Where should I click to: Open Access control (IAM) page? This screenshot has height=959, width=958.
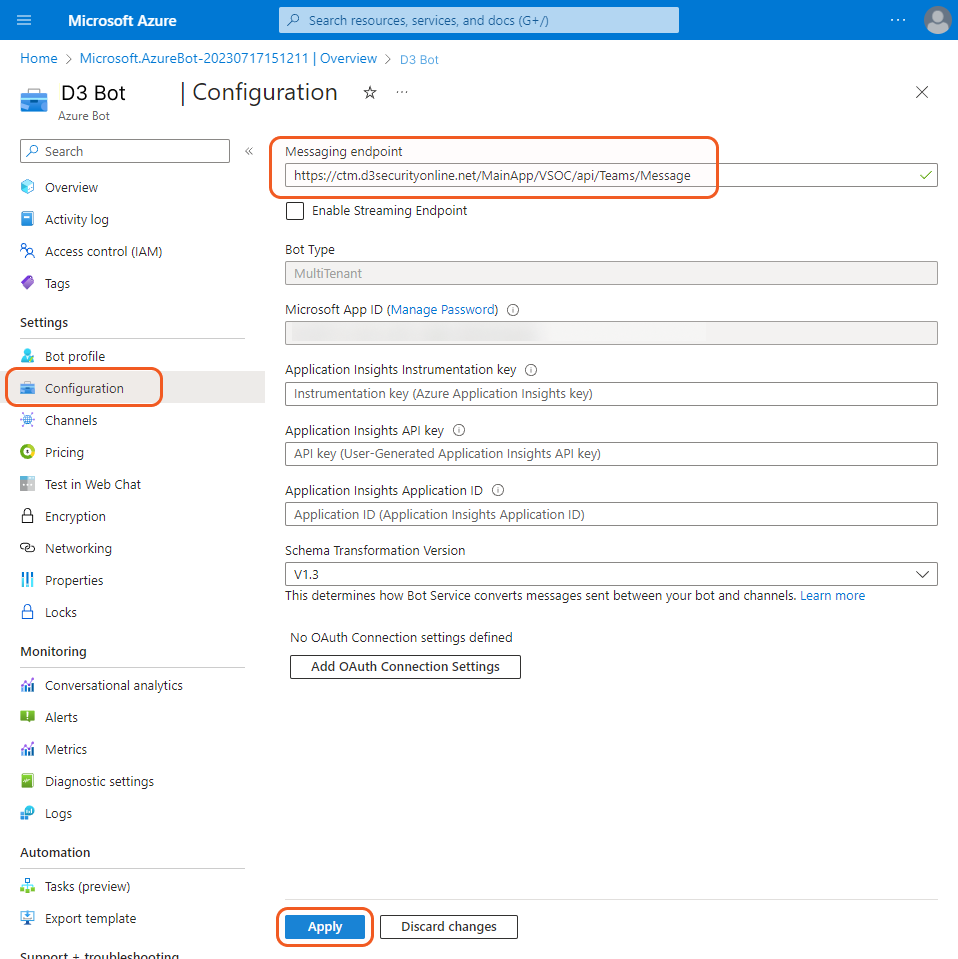(x=103, y=251)
